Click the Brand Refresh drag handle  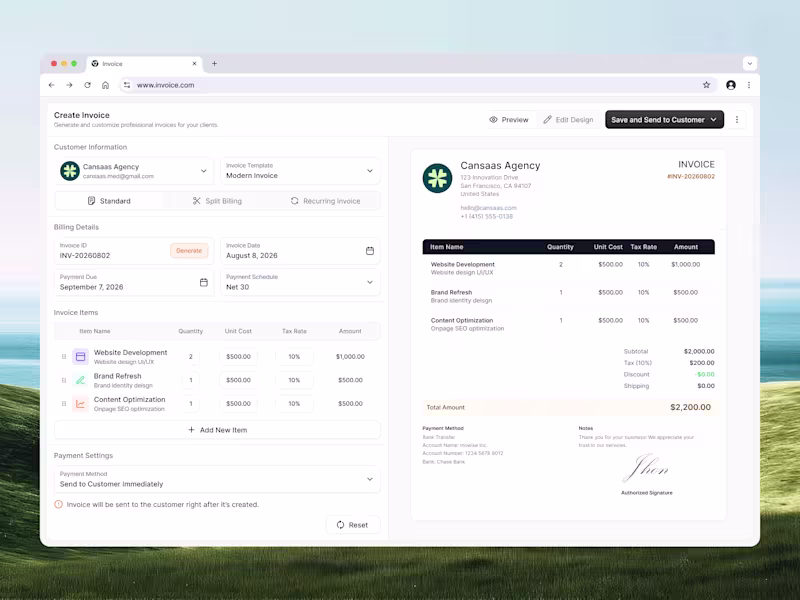(x=64, y=380)
